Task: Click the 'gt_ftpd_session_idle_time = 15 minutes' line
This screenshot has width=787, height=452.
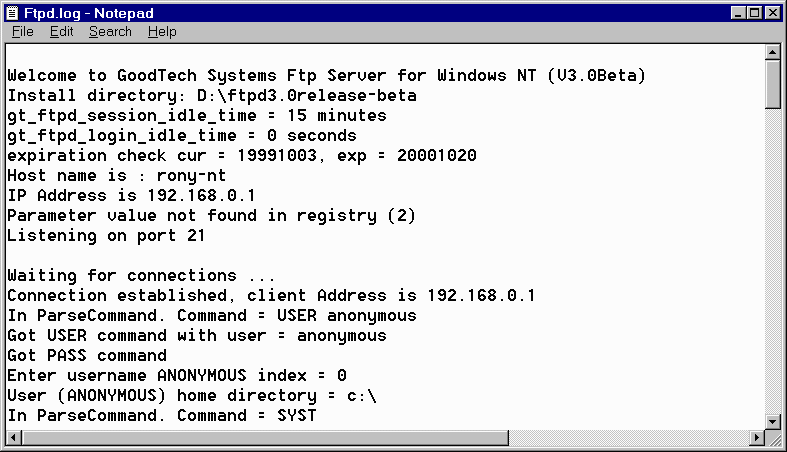Action: [x=197, y=116]
